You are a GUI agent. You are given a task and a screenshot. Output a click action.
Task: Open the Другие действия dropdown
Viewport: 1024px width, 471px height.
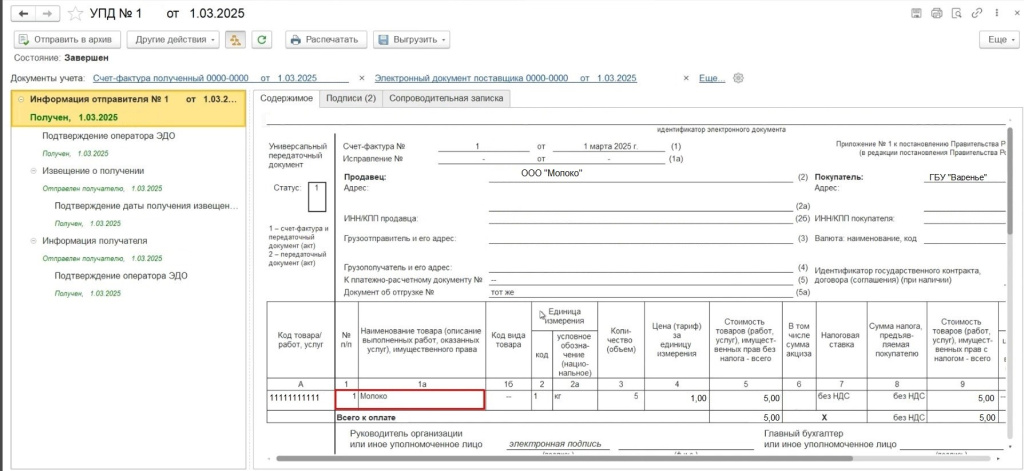[174, 39]
